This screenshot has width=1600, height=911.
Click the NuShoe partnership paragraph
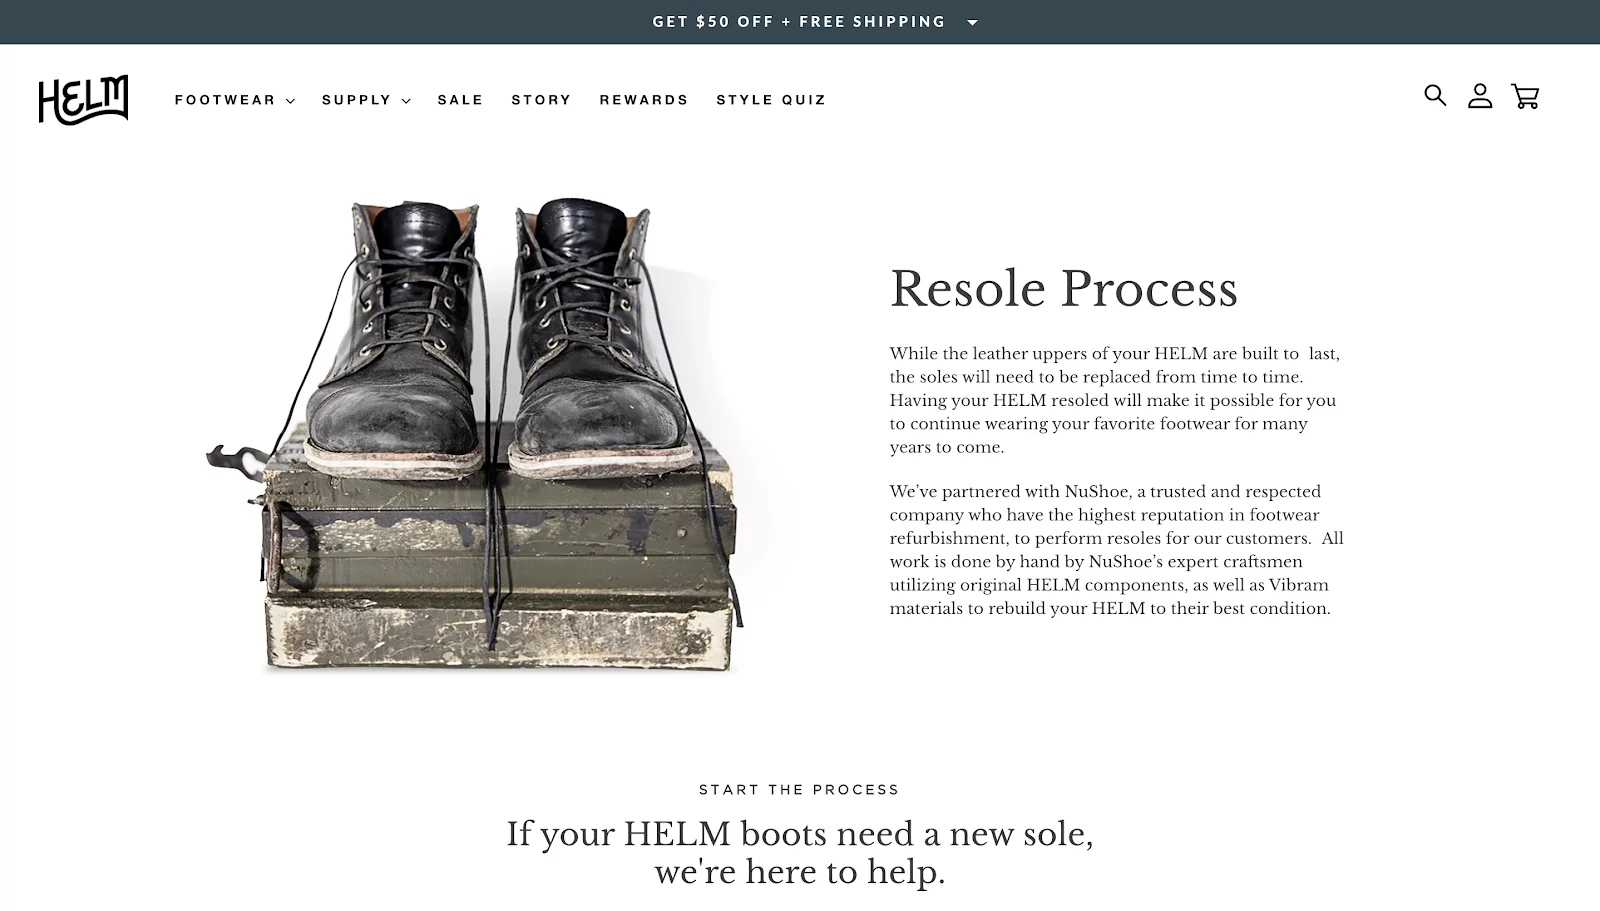coord(1117,550)
